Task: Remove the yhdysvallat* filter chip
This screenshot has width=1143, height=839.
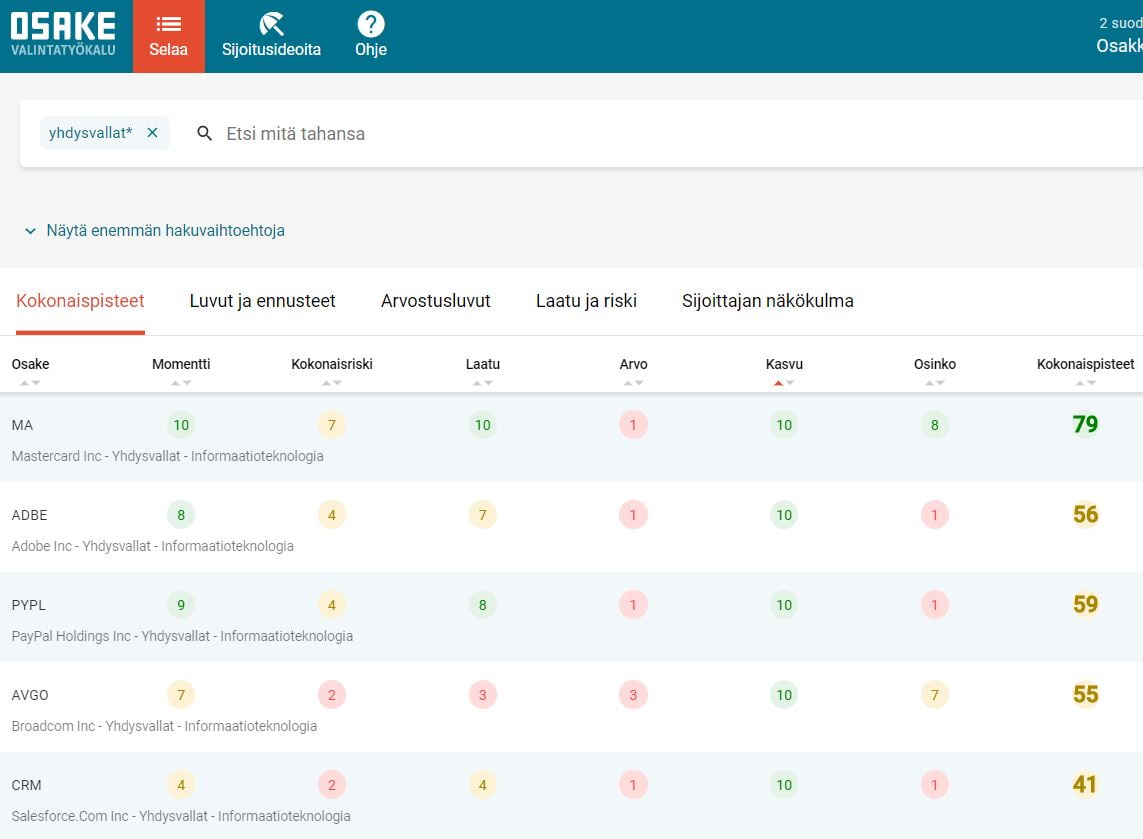Action: point(152,133)
